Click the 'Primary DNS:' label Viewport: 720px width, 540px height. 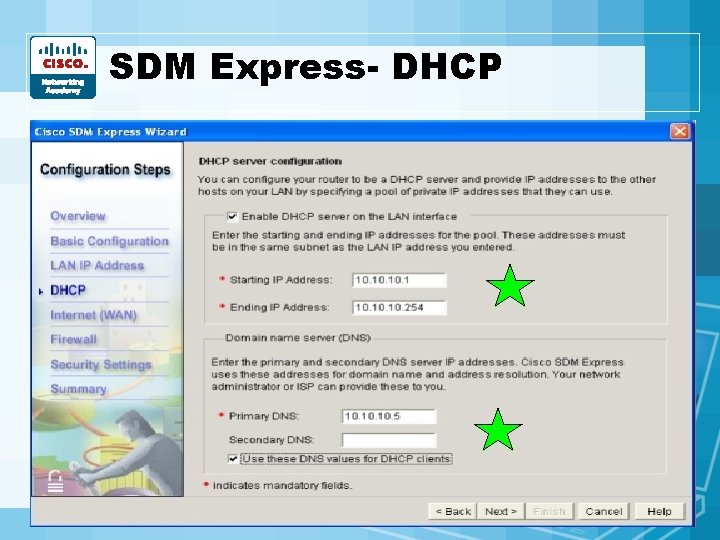264,416
